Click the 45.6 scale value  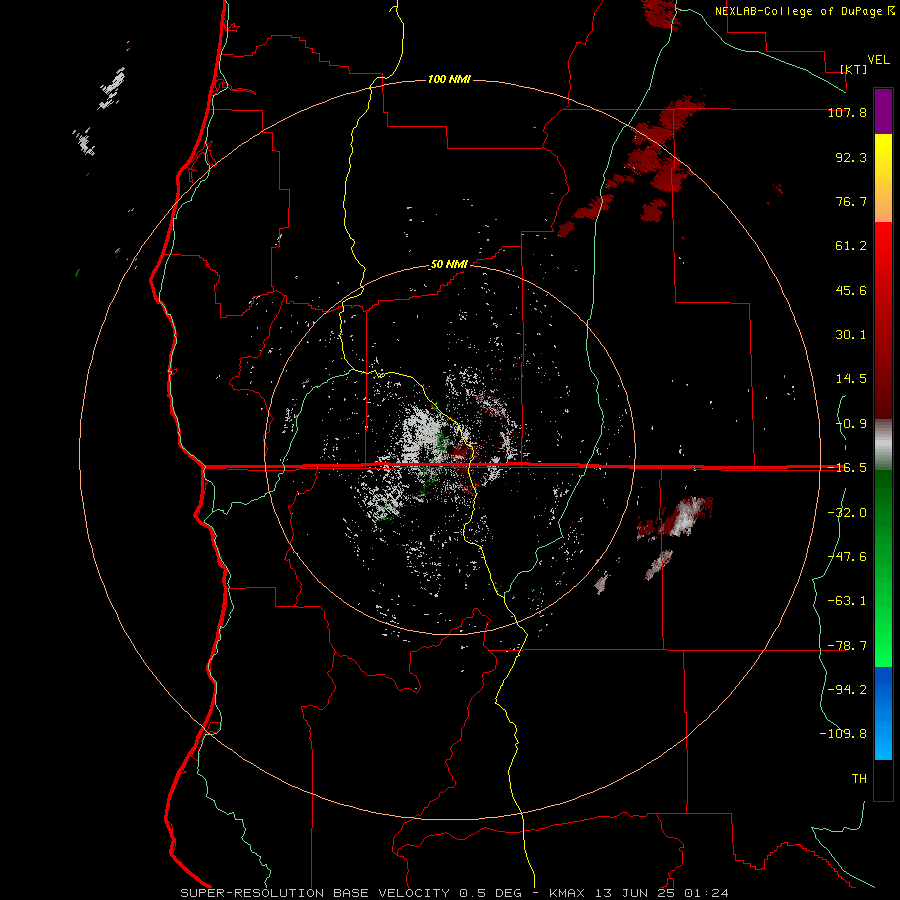tap(851, 290)
